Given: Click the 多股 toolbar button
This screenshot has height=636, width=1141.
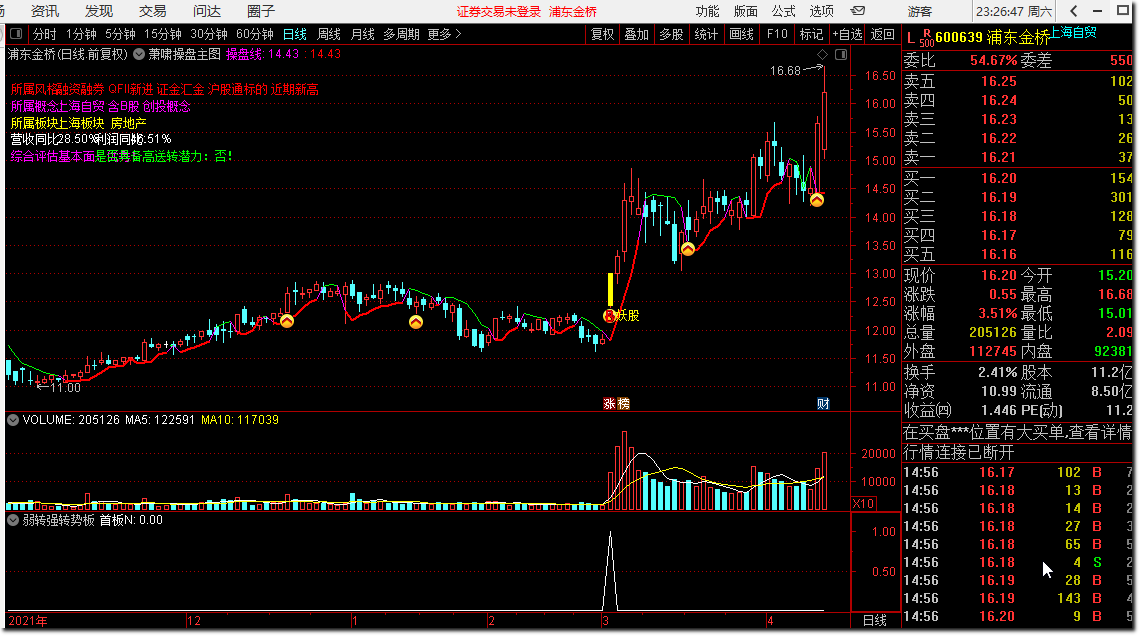Looking at the screenshot, I should click(x=672, y=34).
